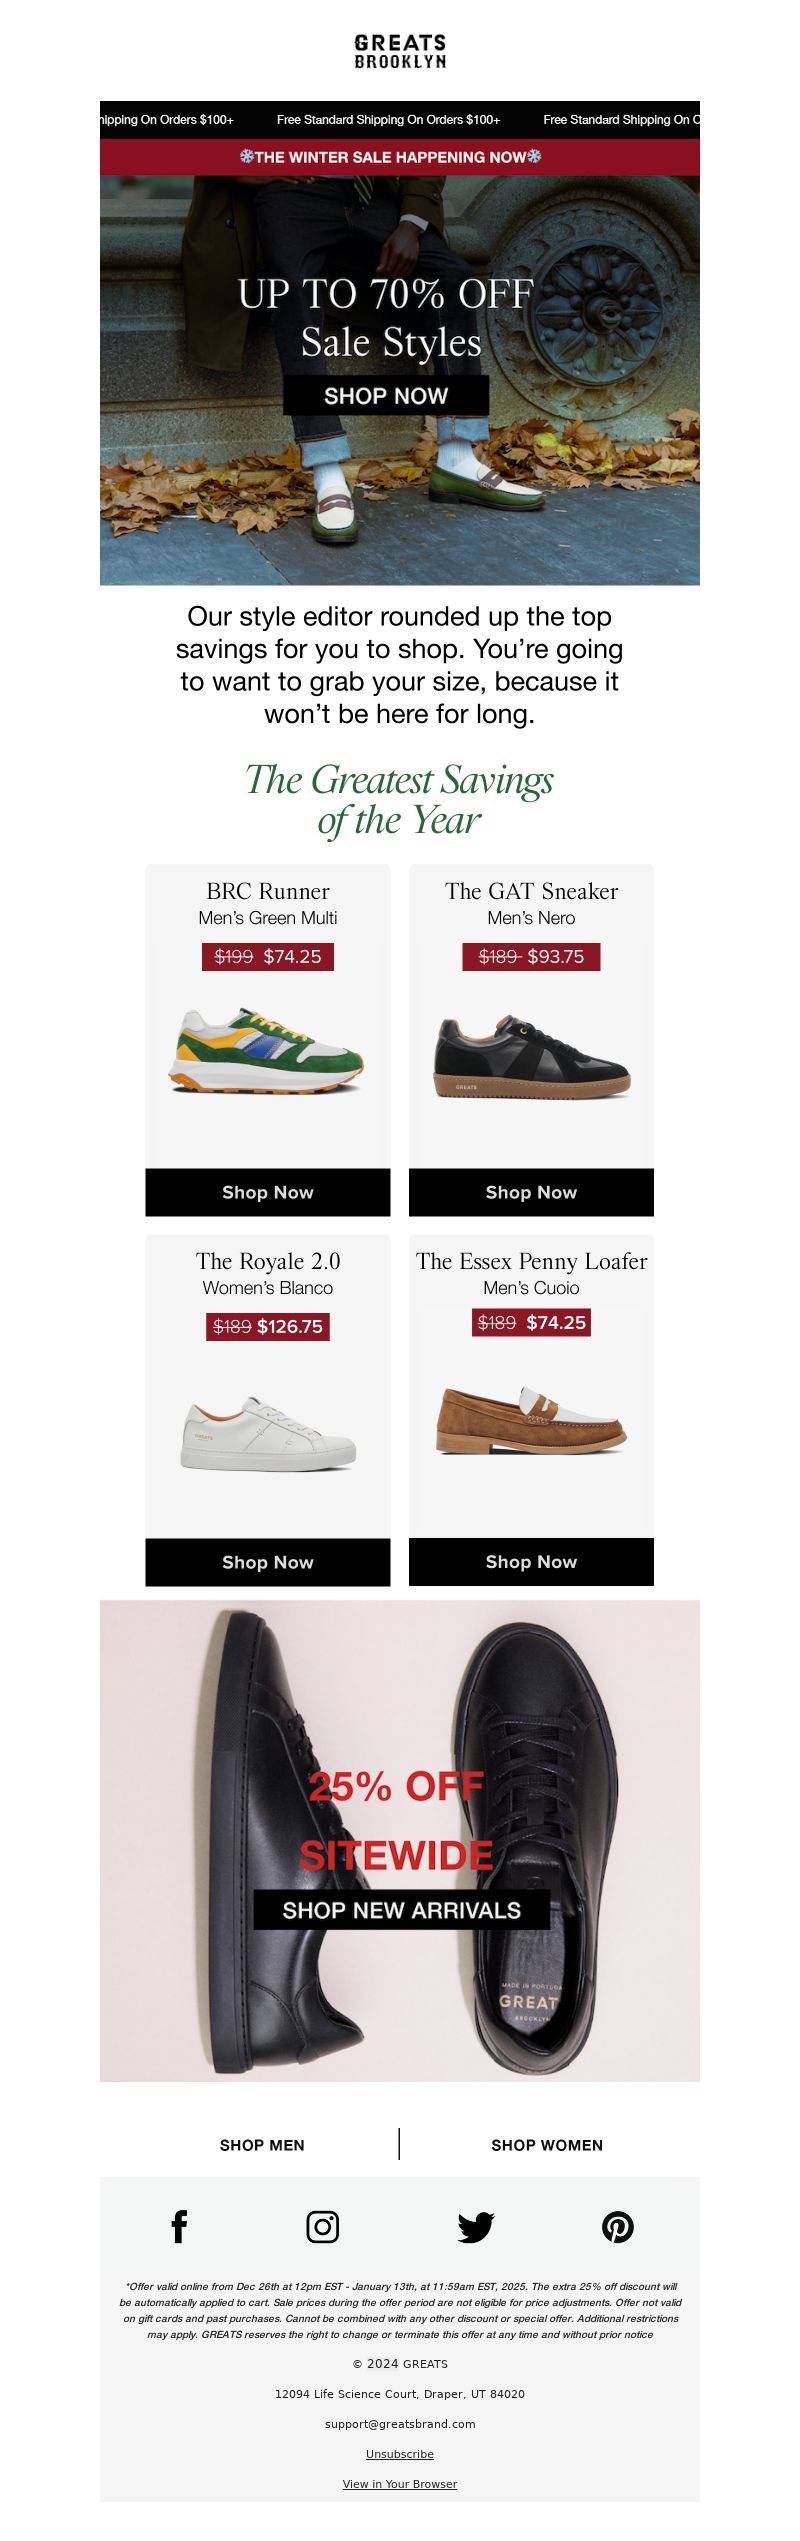800x2541 pixels.
Task: Select the SHOP WOMEN link
Action: 547,2145
